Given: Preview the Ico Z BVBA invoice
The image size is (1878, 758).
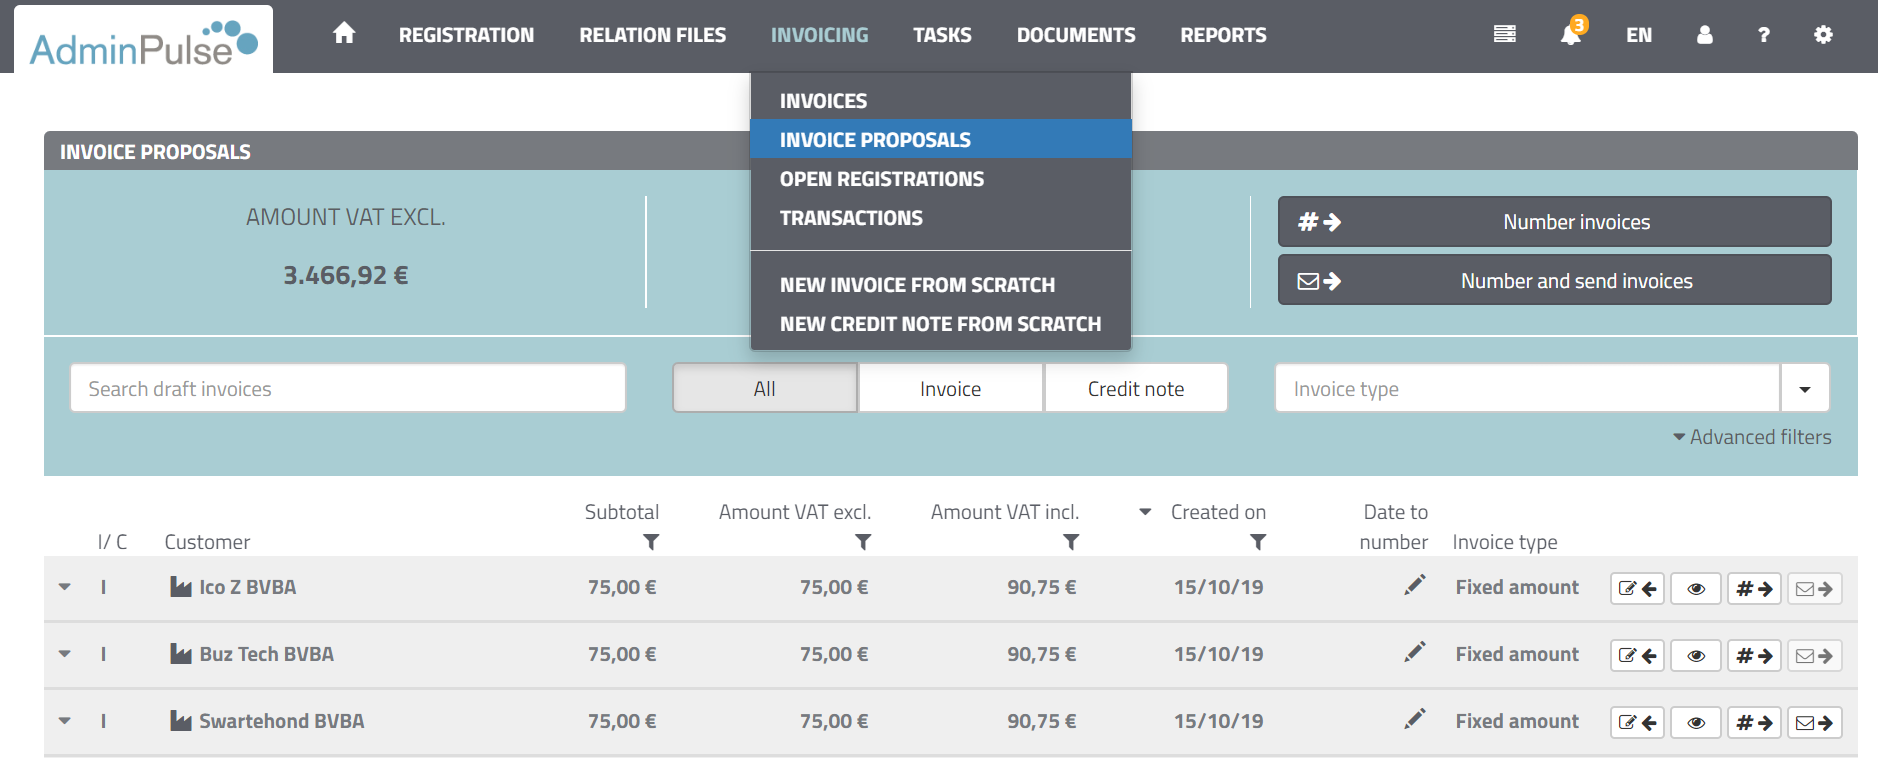Looking at the screenshot, I should click(1696, 589).
